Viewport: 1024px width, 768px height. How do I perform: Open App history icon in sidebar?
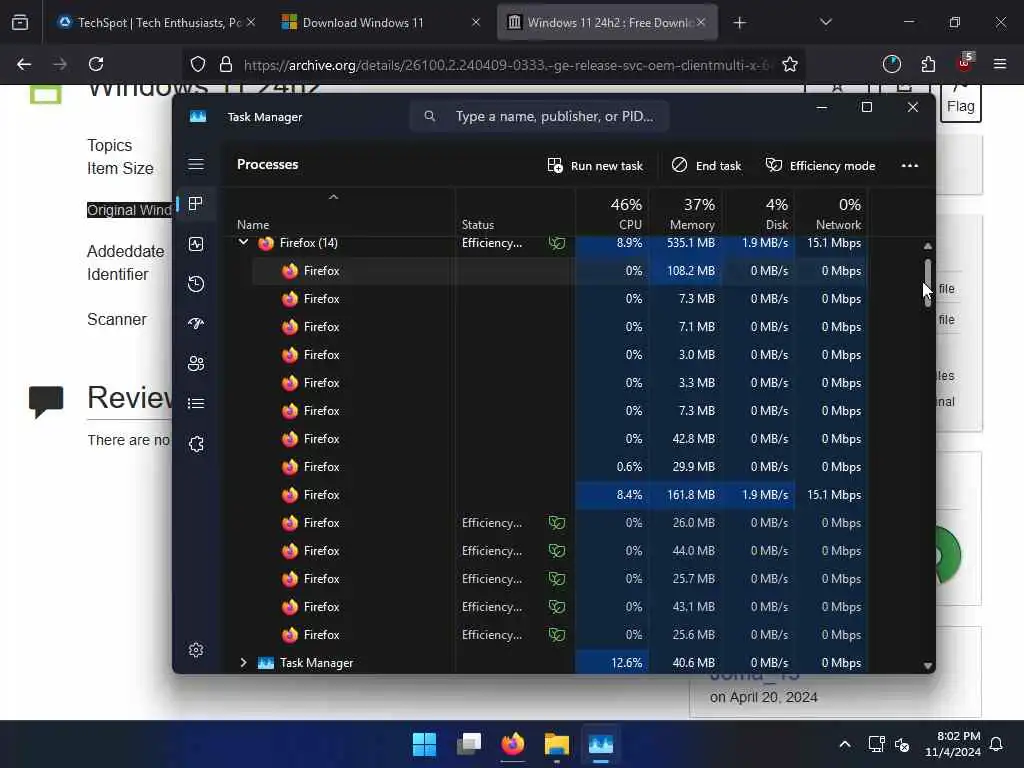click(196, 284)
